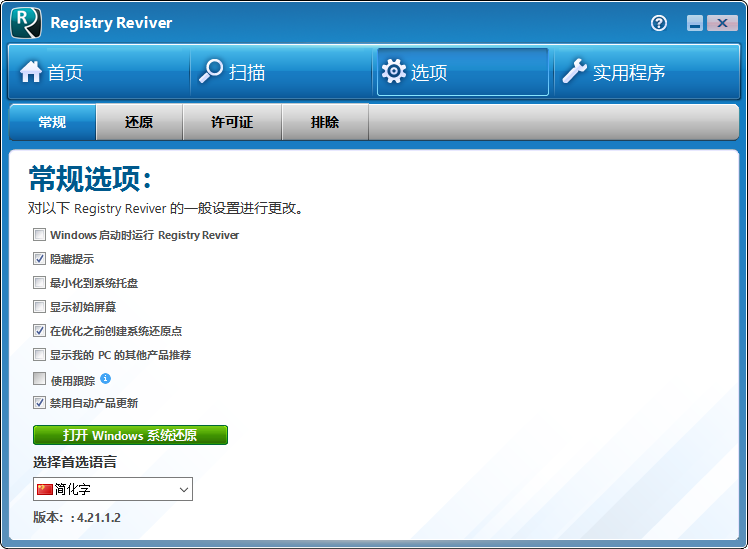Open the 许可证 license sub-tab
Viewport: 748px width, 549px height.
(232, 122)
